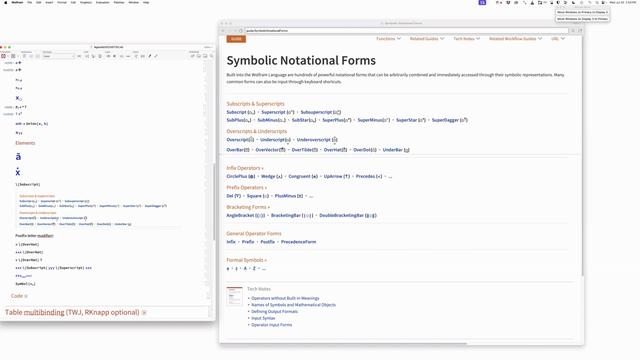Expand the Bracketing Forms section link
The image size is (640, 360).
[248, 207]
